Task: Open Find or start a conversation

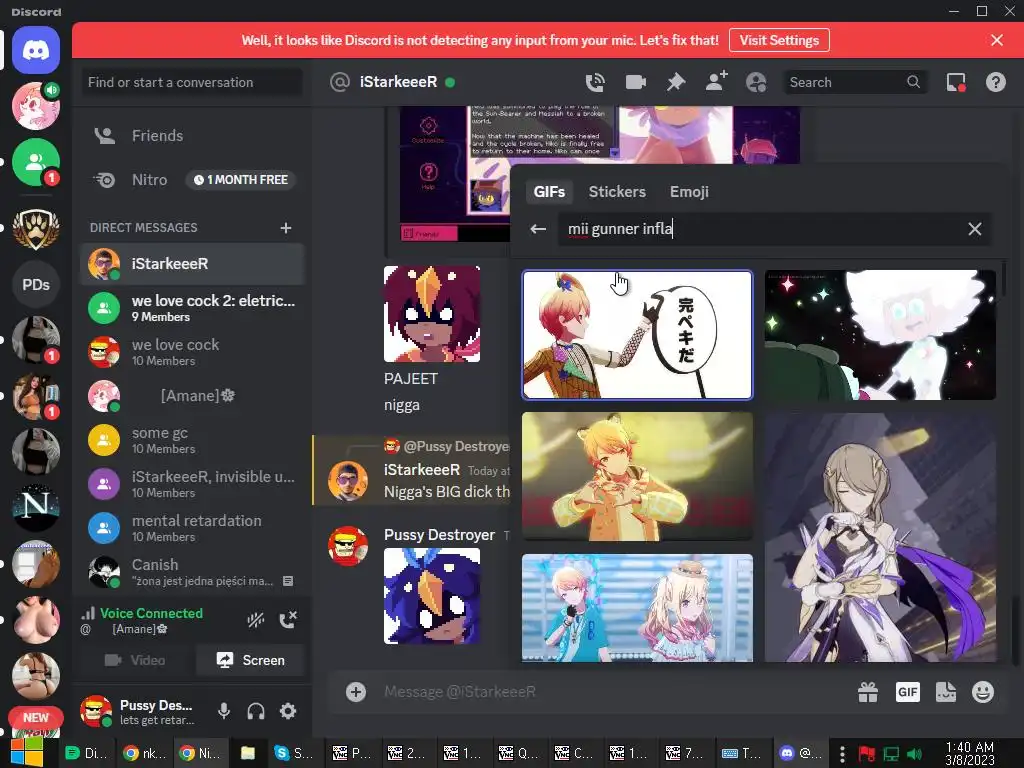Action: coord(191,82)
